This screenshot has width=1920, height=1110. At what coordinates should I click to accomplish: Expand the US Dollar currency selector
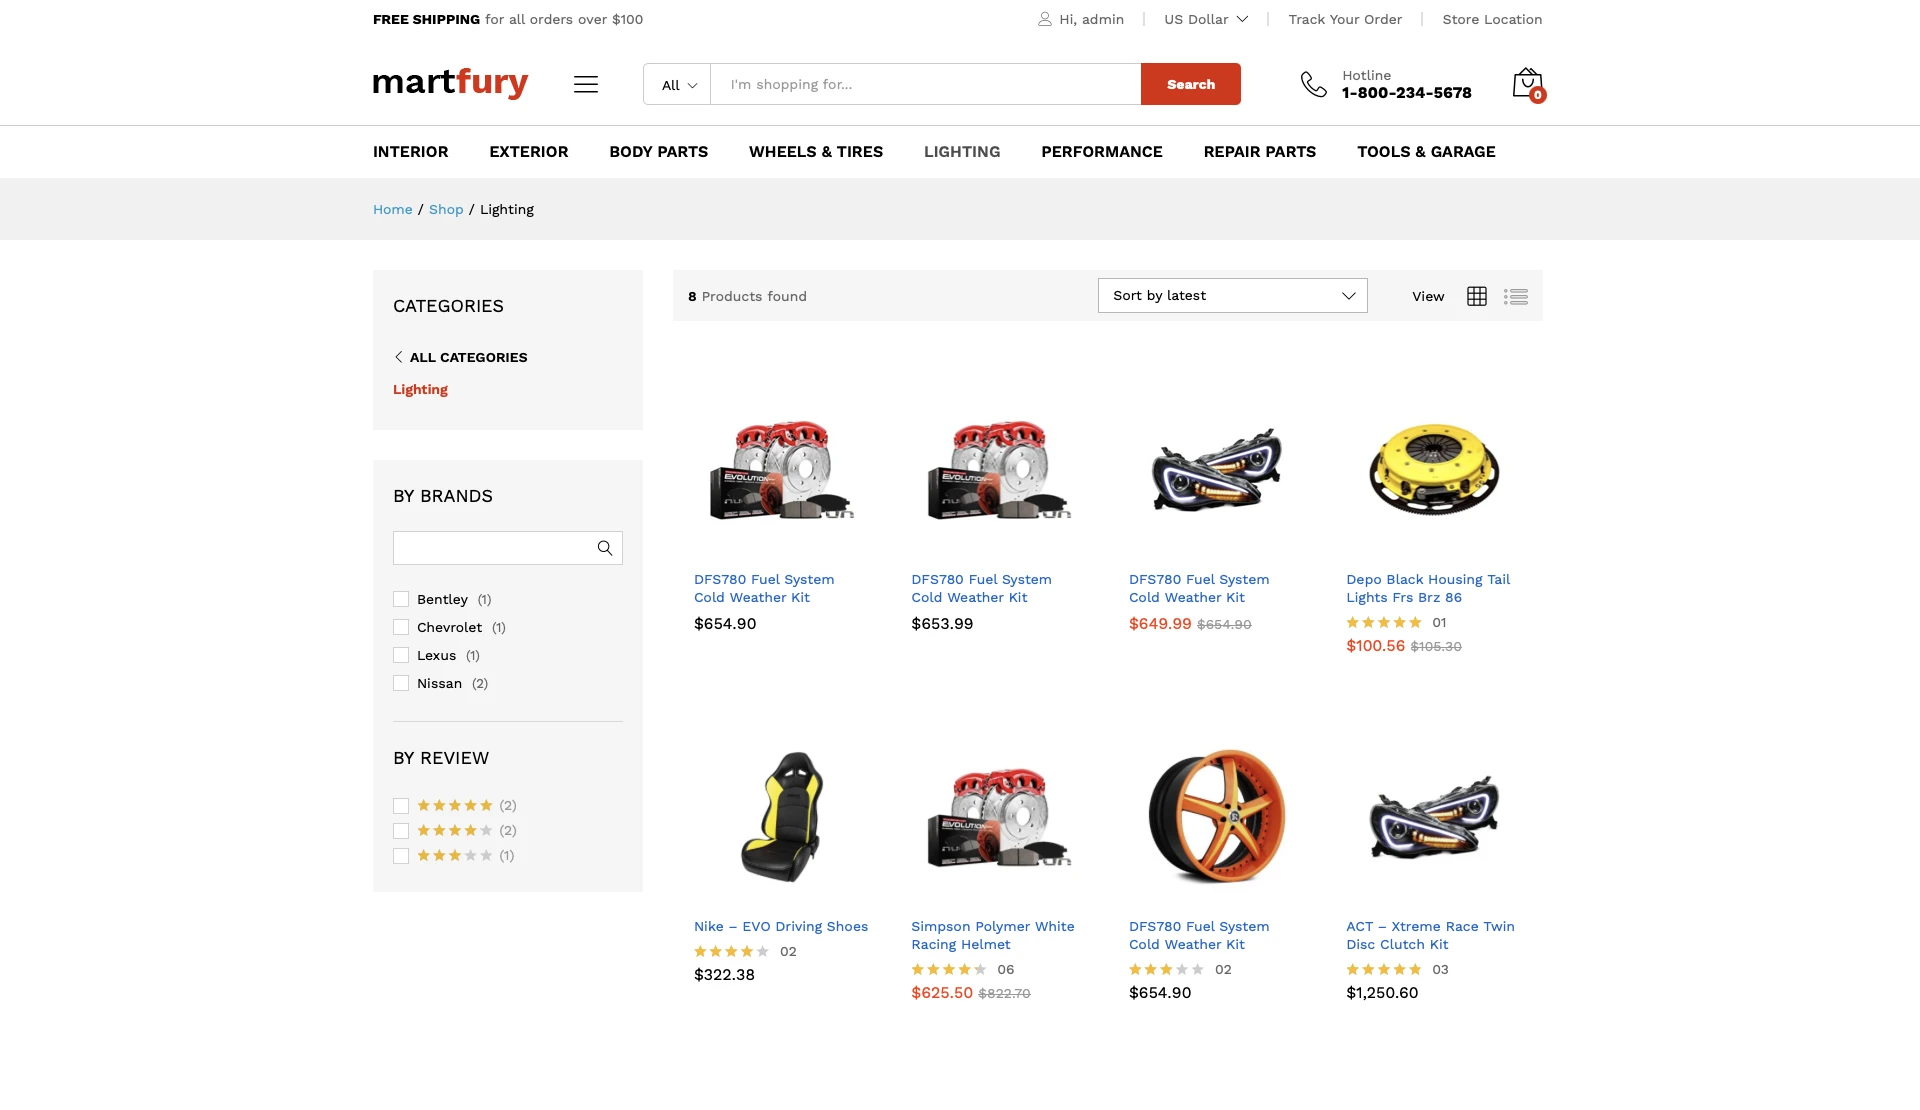(x=1206, y=19)
